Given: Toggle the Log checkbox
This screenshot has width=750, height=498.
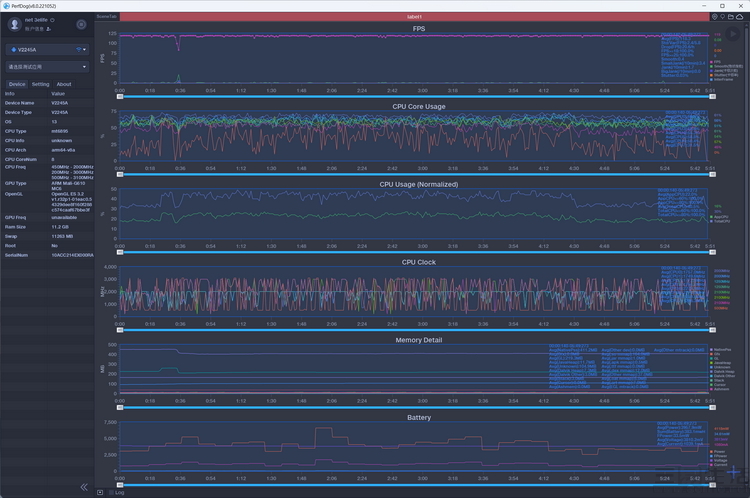Looking at the screenshot, I should point(111,492).
